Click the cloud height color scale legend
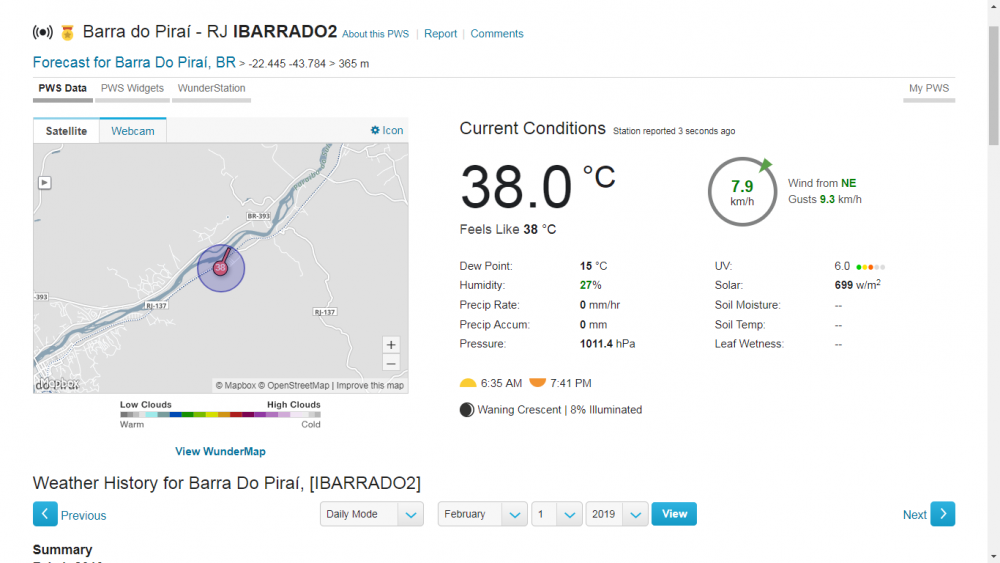 point(220,414)
